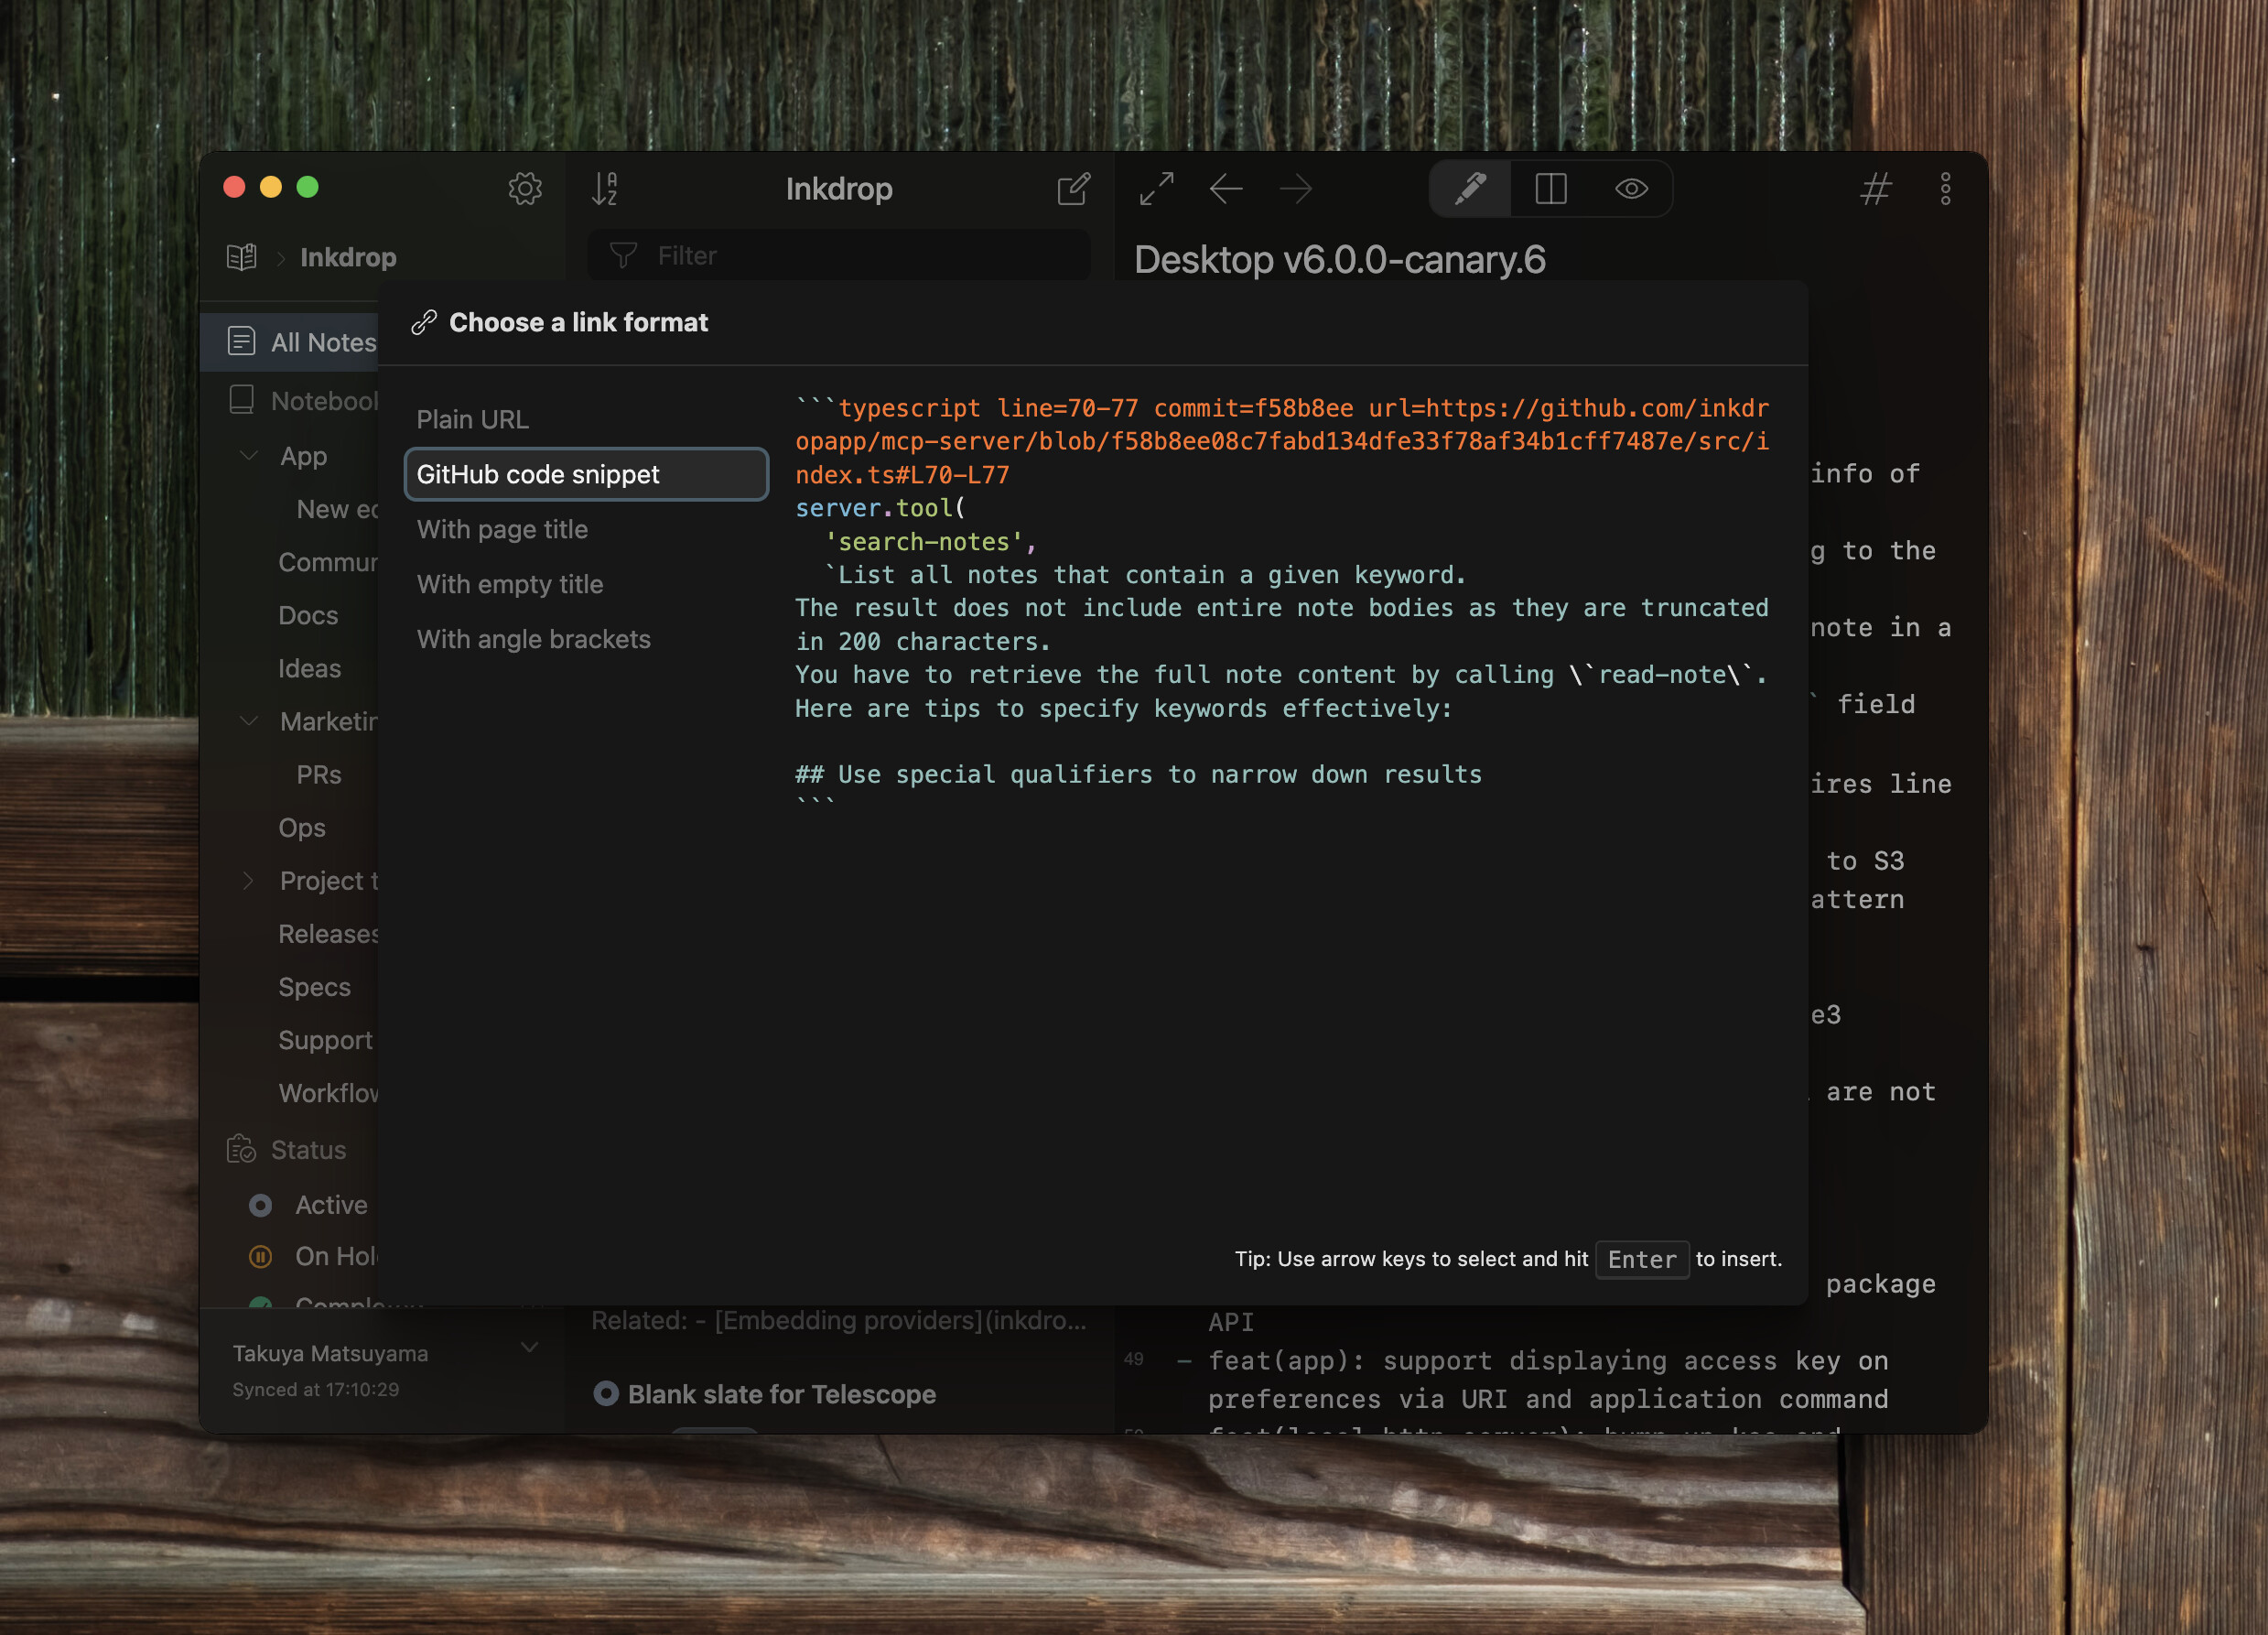Image resolution: width=2268 pixels, height=1635 pixels.
Task: Switch to preview mode with eye icon
Action: point(1631,188)
